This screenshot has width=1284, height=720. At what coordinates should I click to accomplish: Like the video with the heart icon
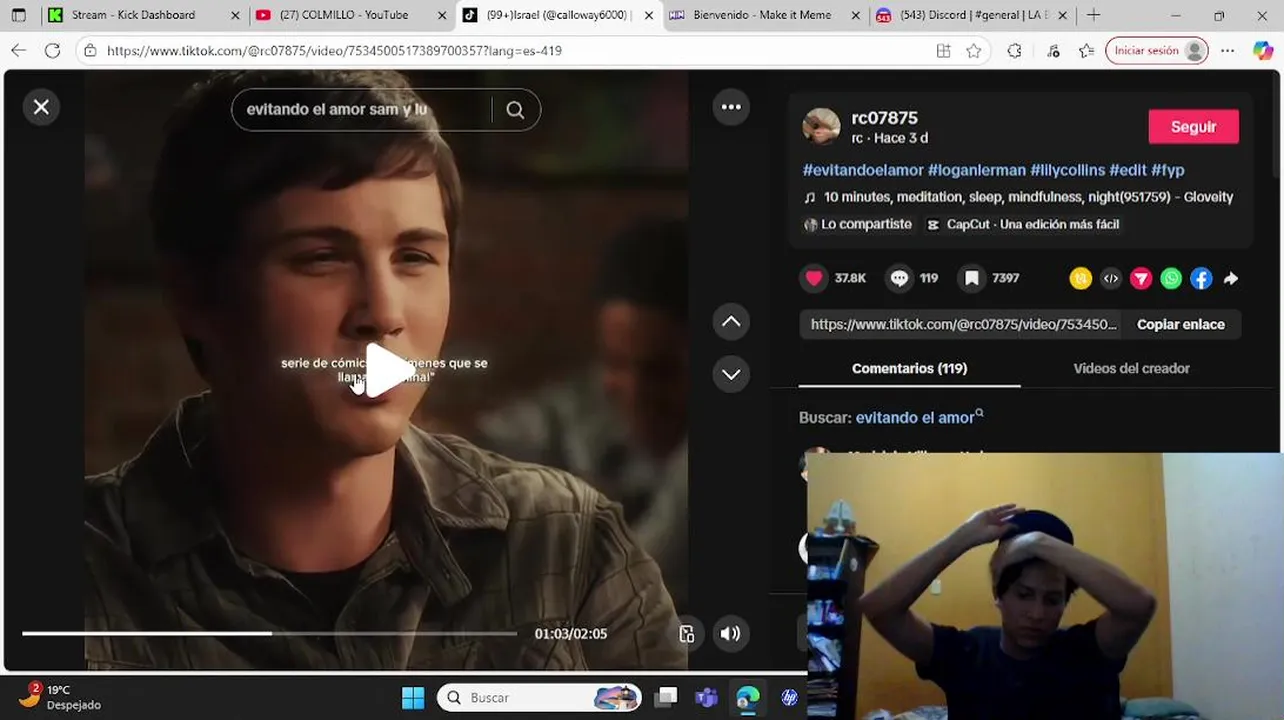[814, 278]
